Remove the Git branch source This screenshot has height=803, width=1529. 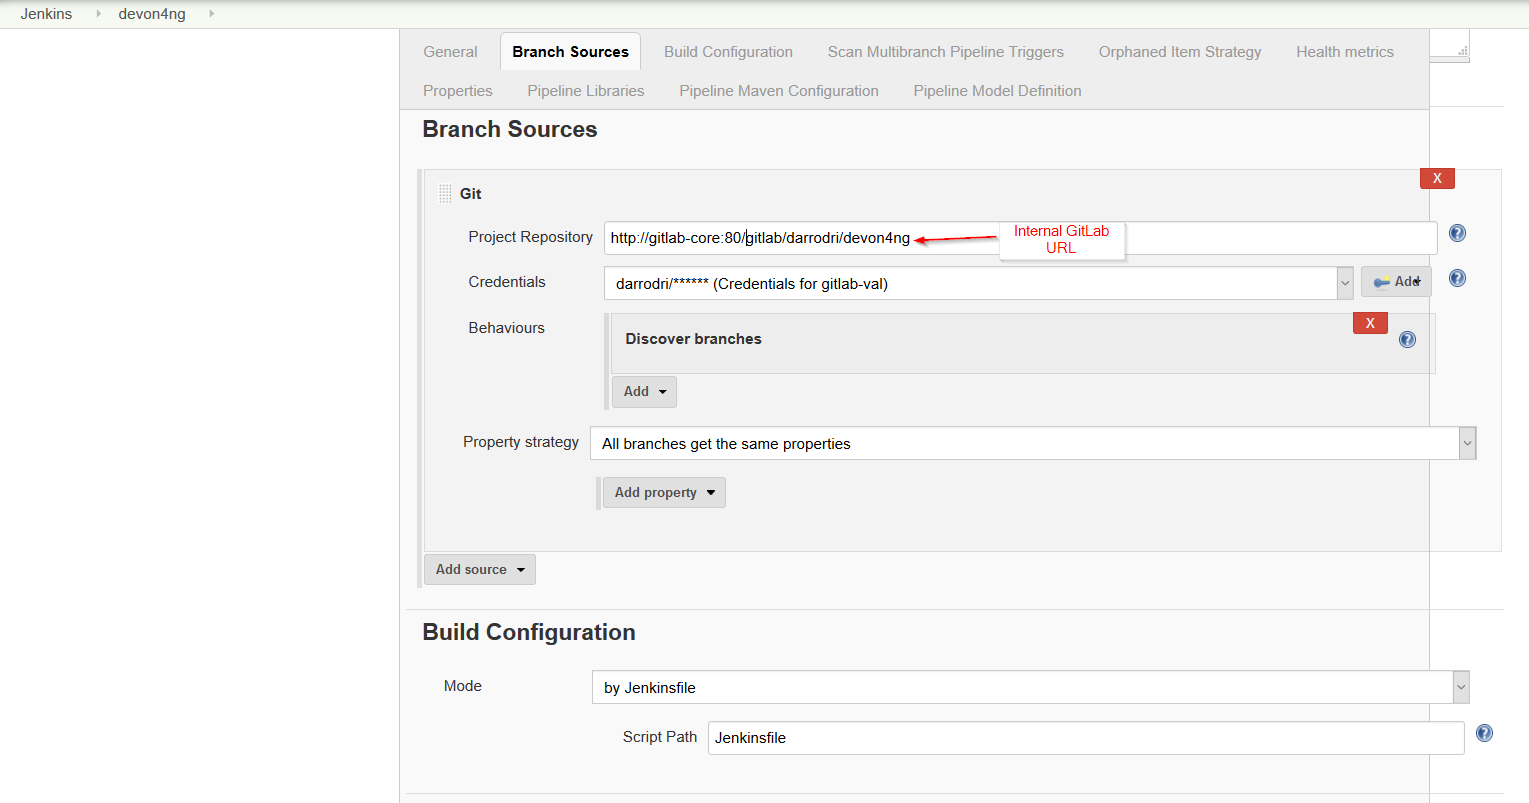coord(1437,178)
